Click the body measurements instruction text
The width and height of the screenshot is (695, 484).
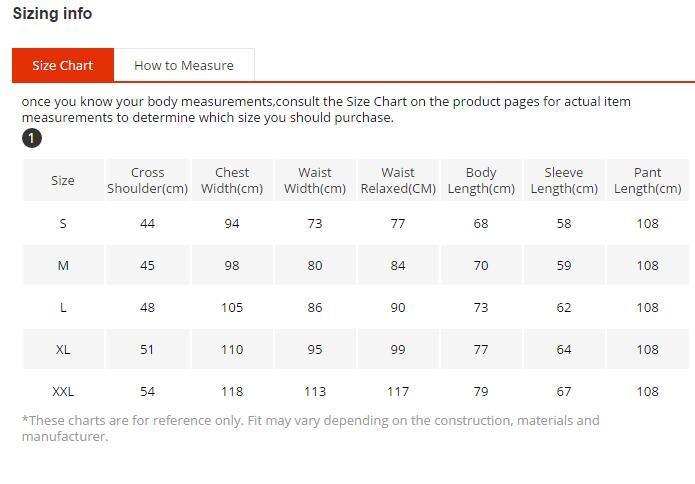click(326, 109)
